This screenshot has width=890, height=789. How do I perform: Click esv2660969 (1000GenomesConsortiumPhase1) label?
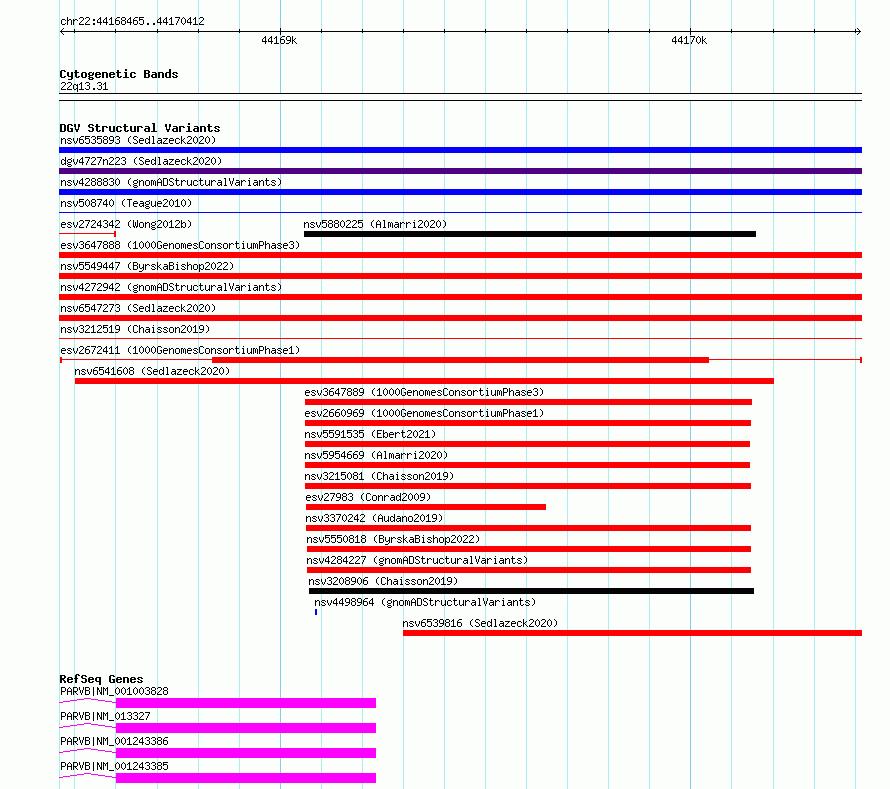424,413
